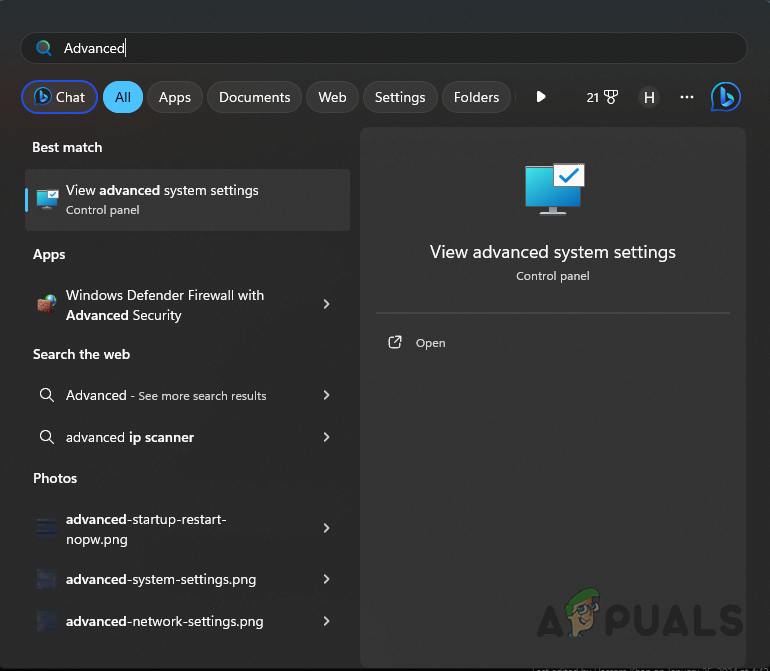Open View advanced system settings best match
The height and width of the screenshot is (671, 770).
(188, 200)
